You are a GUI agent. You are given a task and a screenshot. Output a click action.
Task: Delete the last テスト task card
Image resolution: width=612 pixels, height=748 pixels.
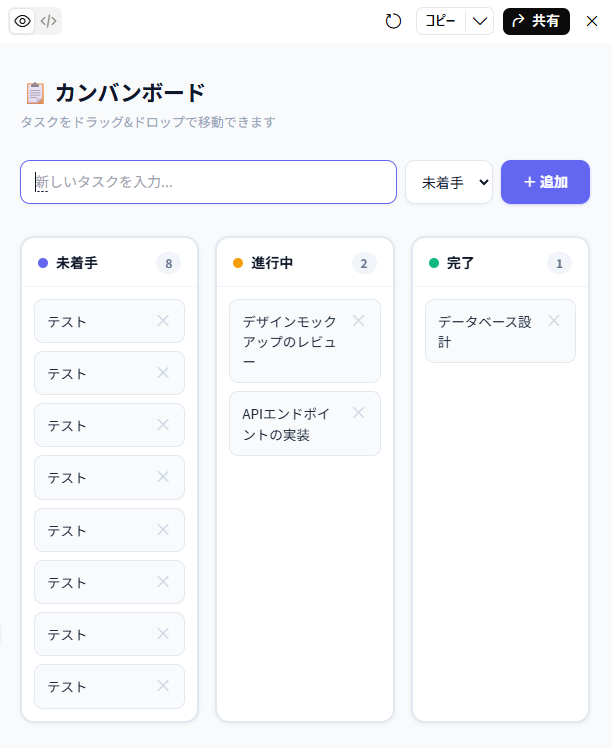point(163,686)
